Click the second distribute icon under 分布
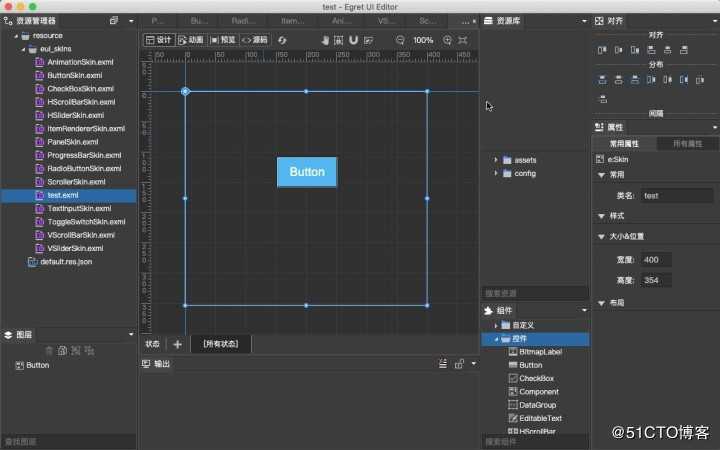 click(619, 80)
